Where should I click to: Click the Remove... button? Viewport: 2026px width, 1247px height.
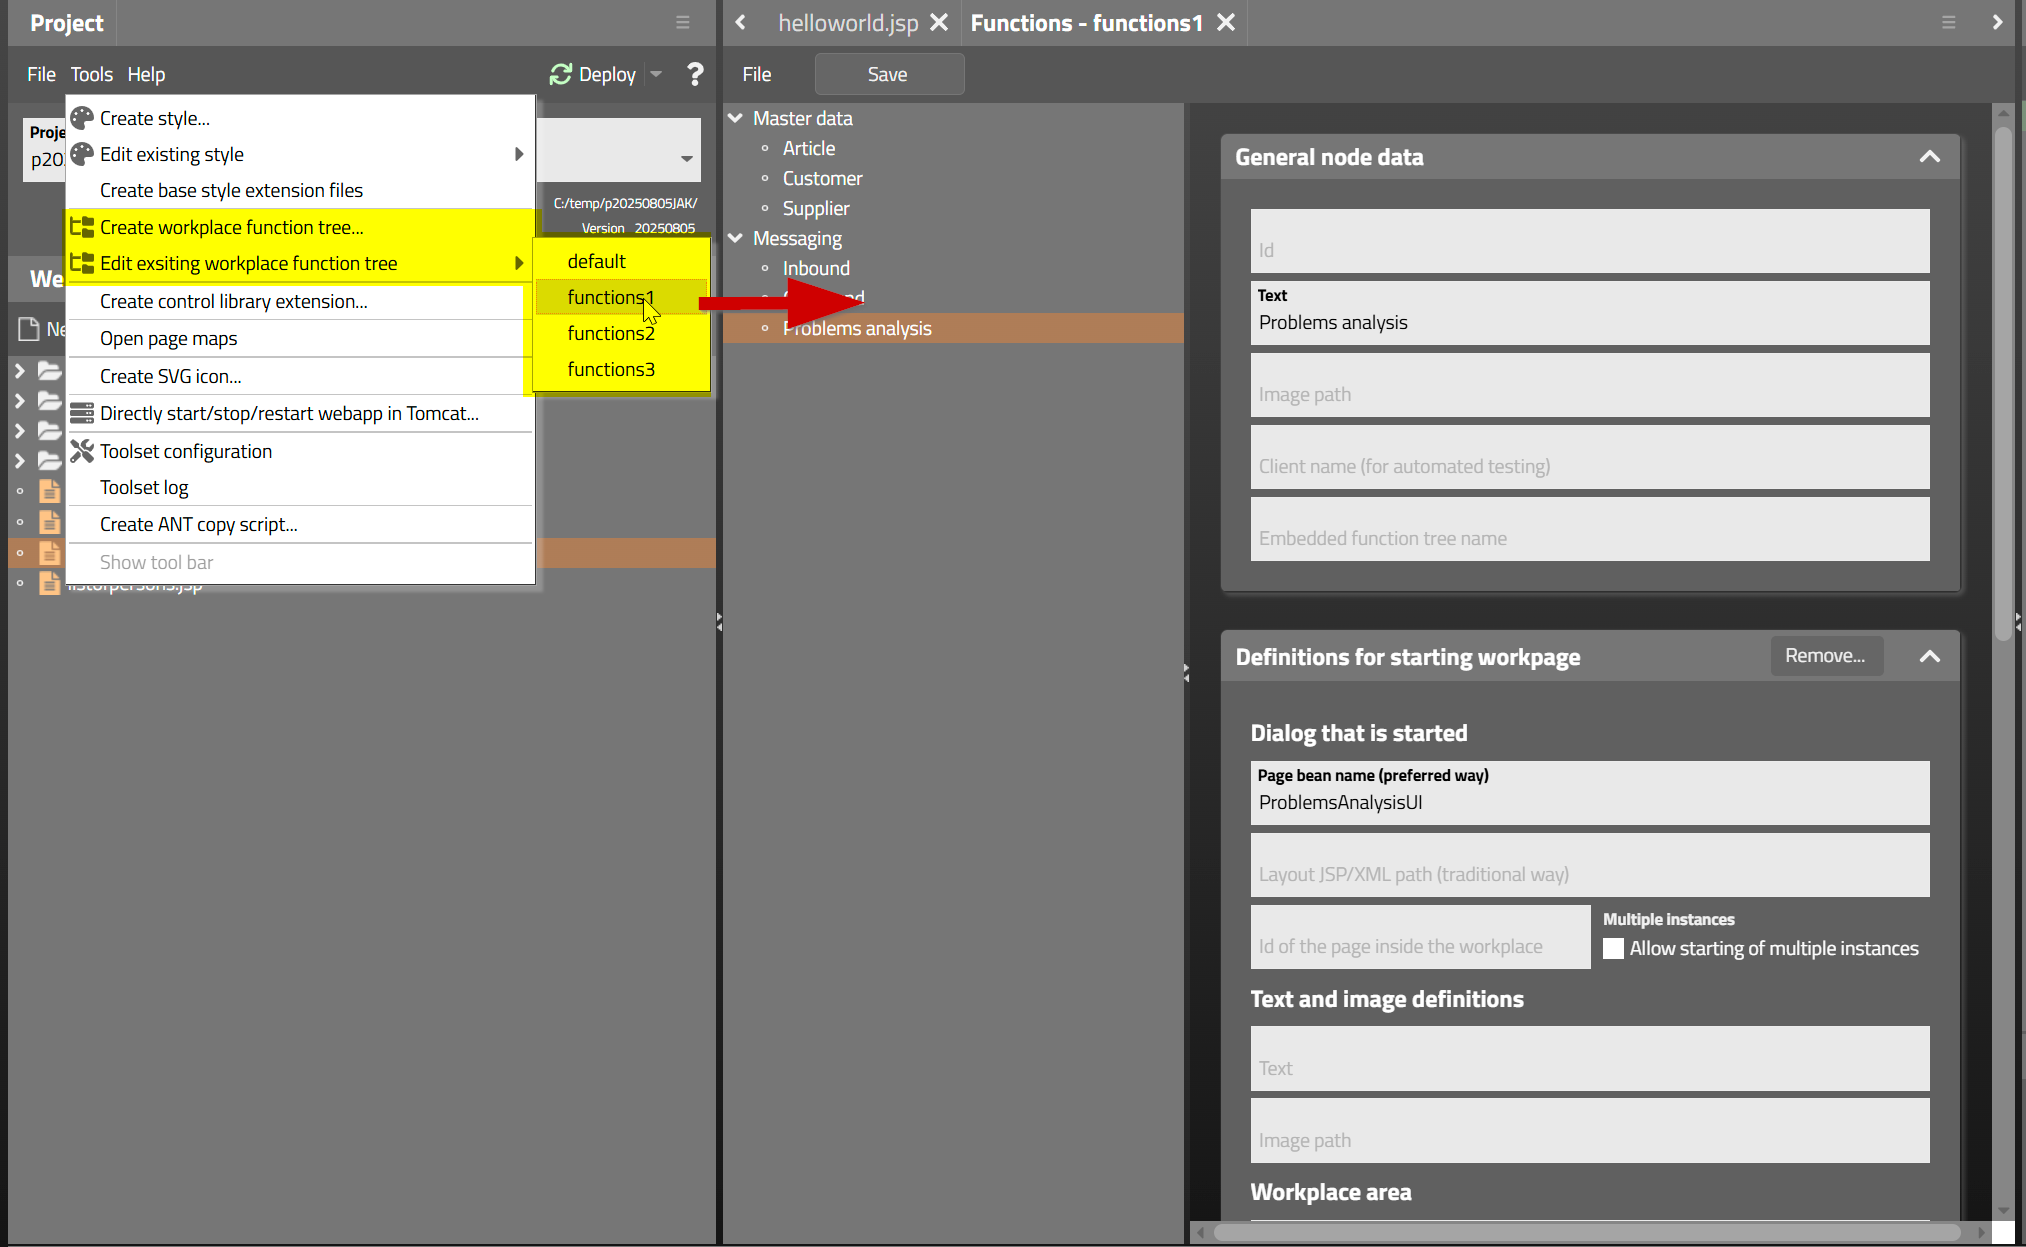1825,656
